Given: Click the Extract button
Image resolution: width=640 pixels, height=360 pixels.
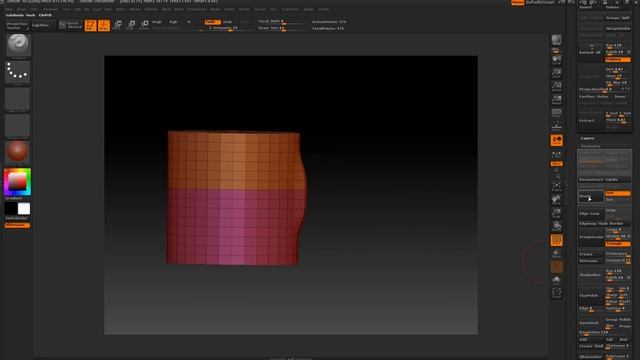Looking at the screenshot, I should pyautogui.click(x=591, y=120).
